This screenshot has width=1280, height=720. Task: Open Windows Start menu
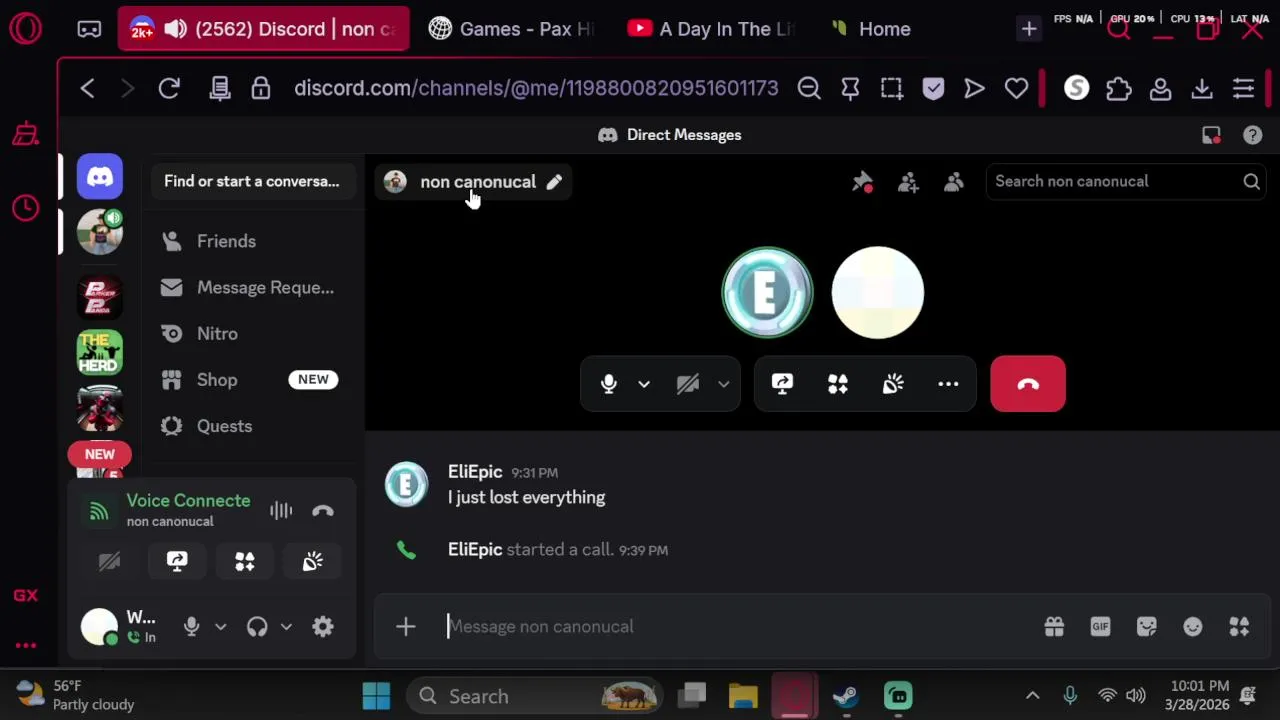377,696
